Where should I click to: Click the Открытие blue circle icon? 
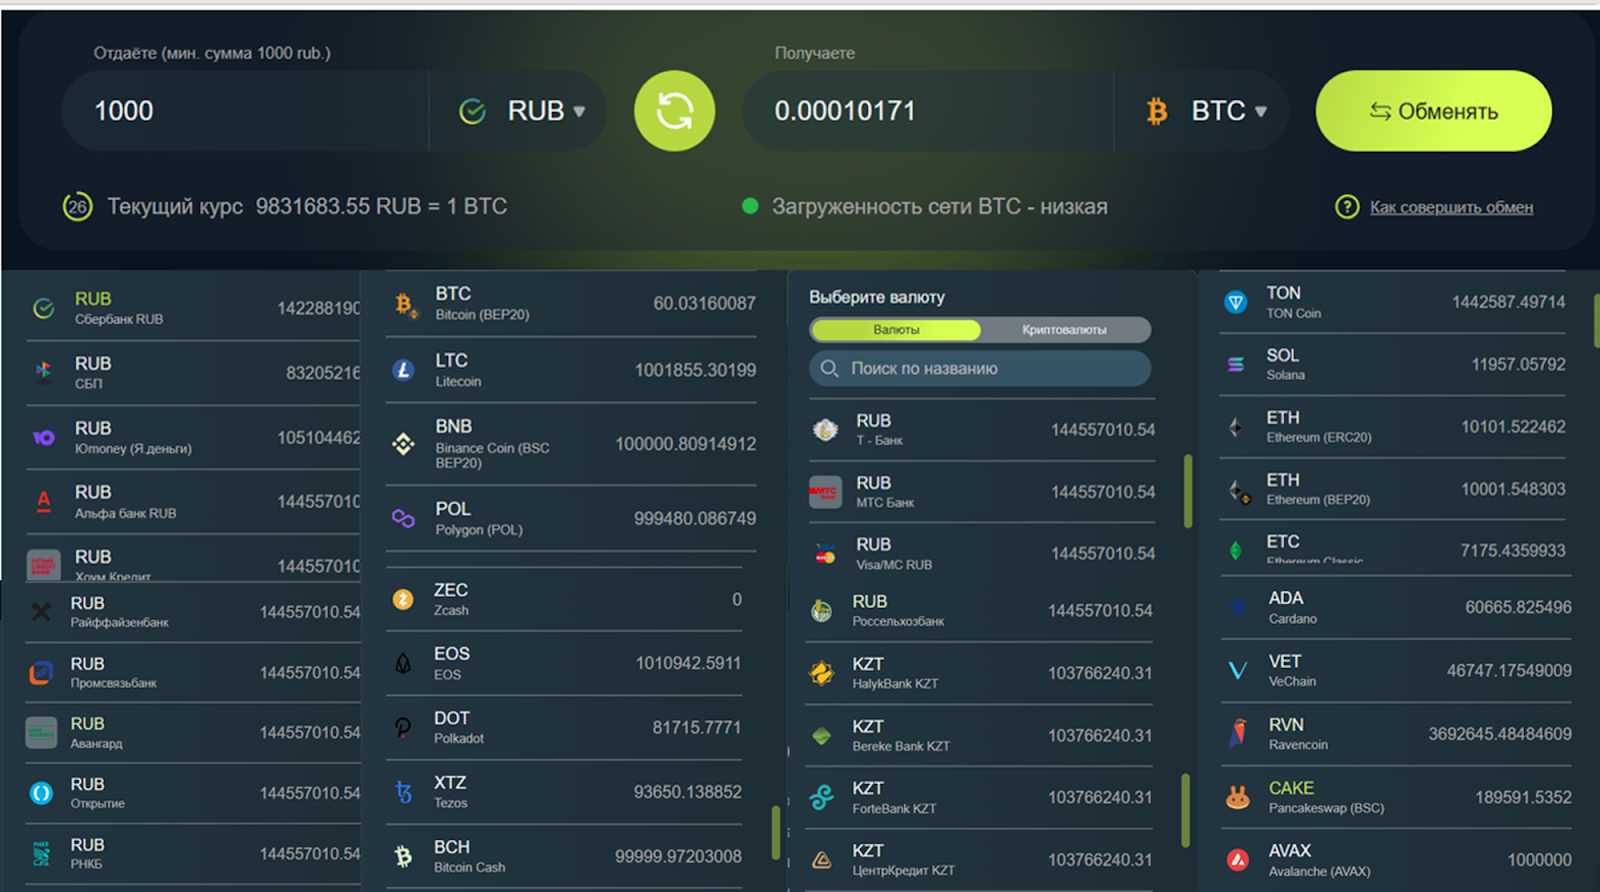point(41,793)
